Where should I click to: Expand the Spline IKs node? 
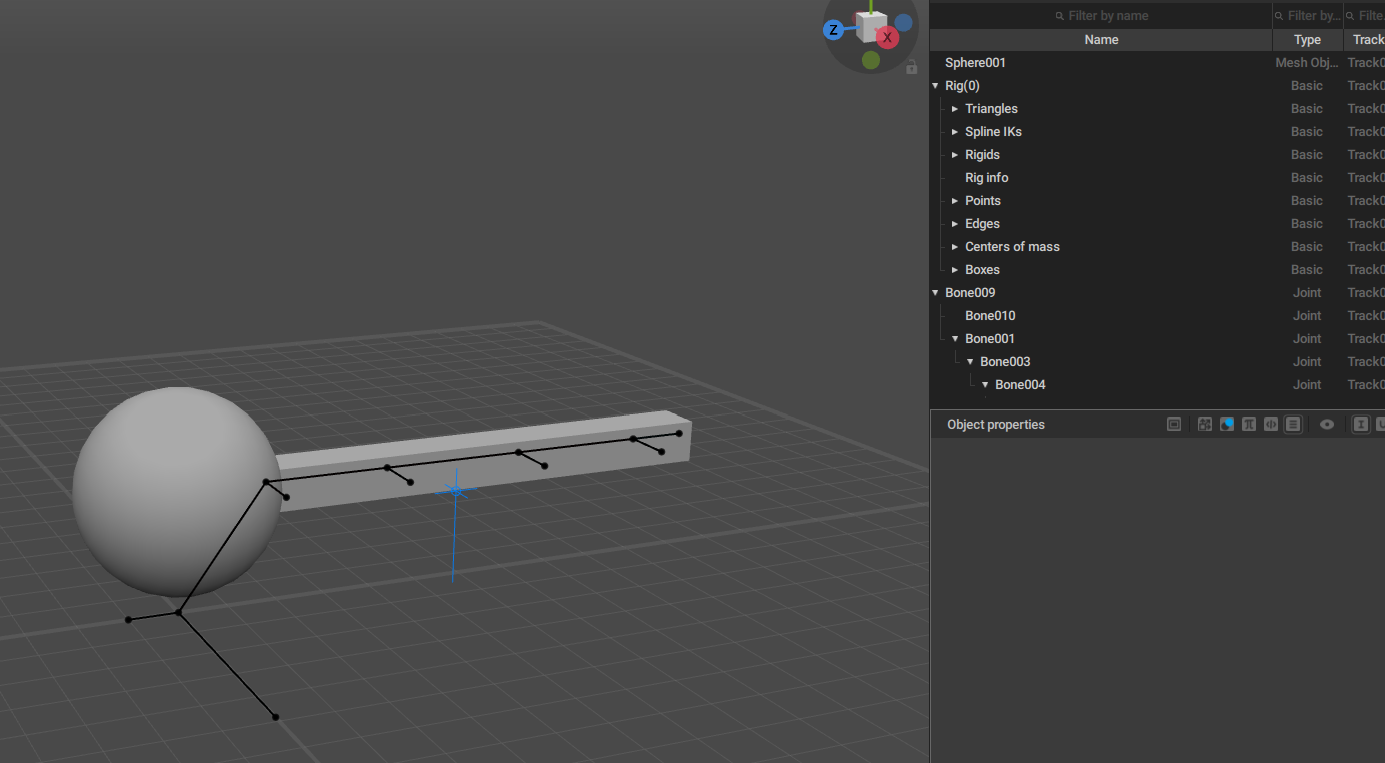pos(955,132)
